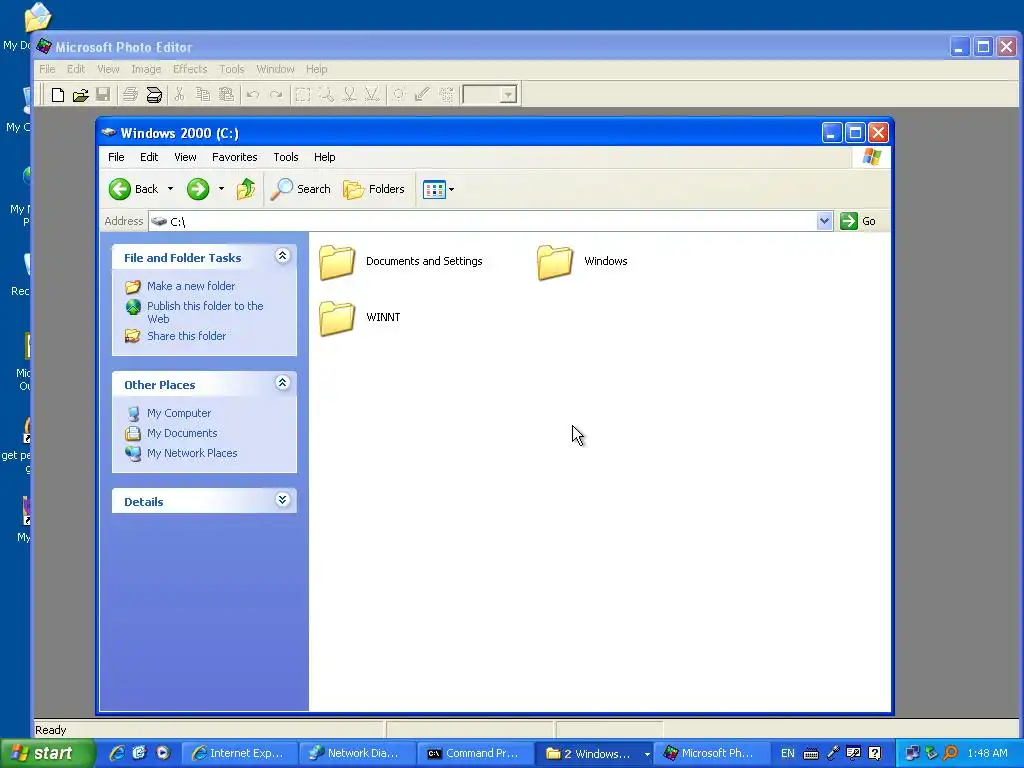Click the Windows flag logo in Explorer
This screenshot has height=768, width=1024.
point(872,157)
